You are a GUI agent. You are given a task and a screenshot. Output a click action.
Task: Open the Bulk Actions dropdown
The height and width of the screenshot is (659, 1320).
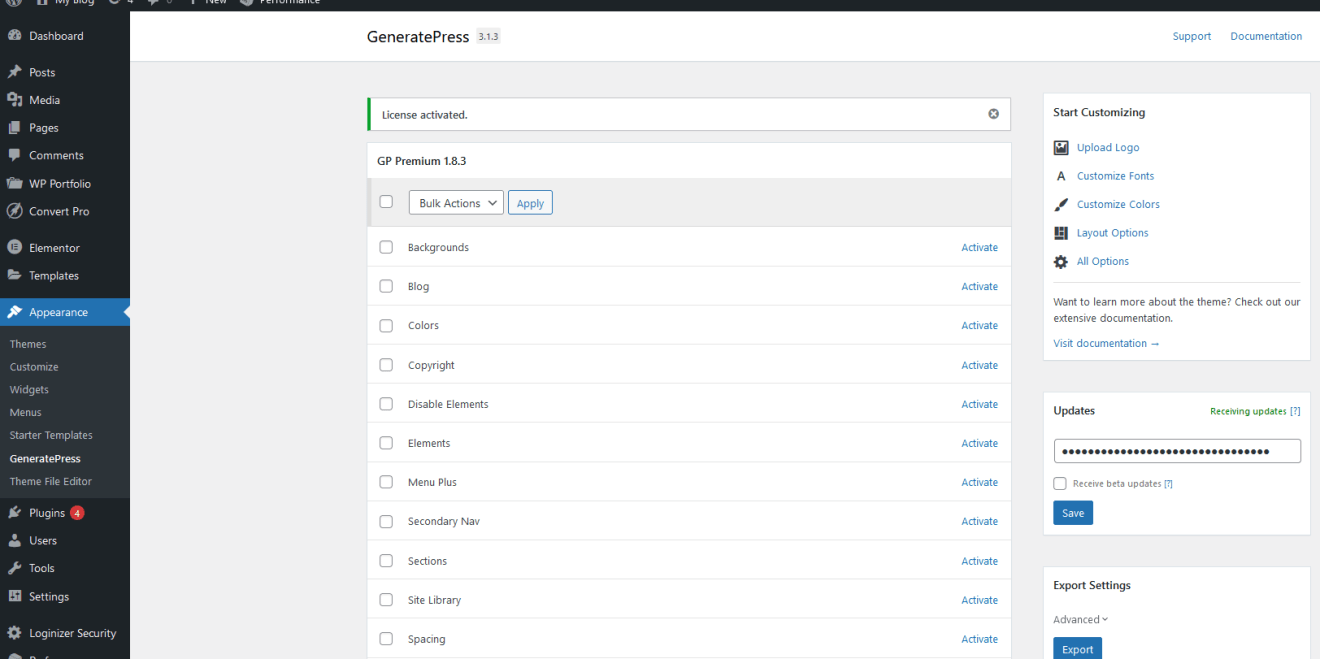(x=455, y=202)
